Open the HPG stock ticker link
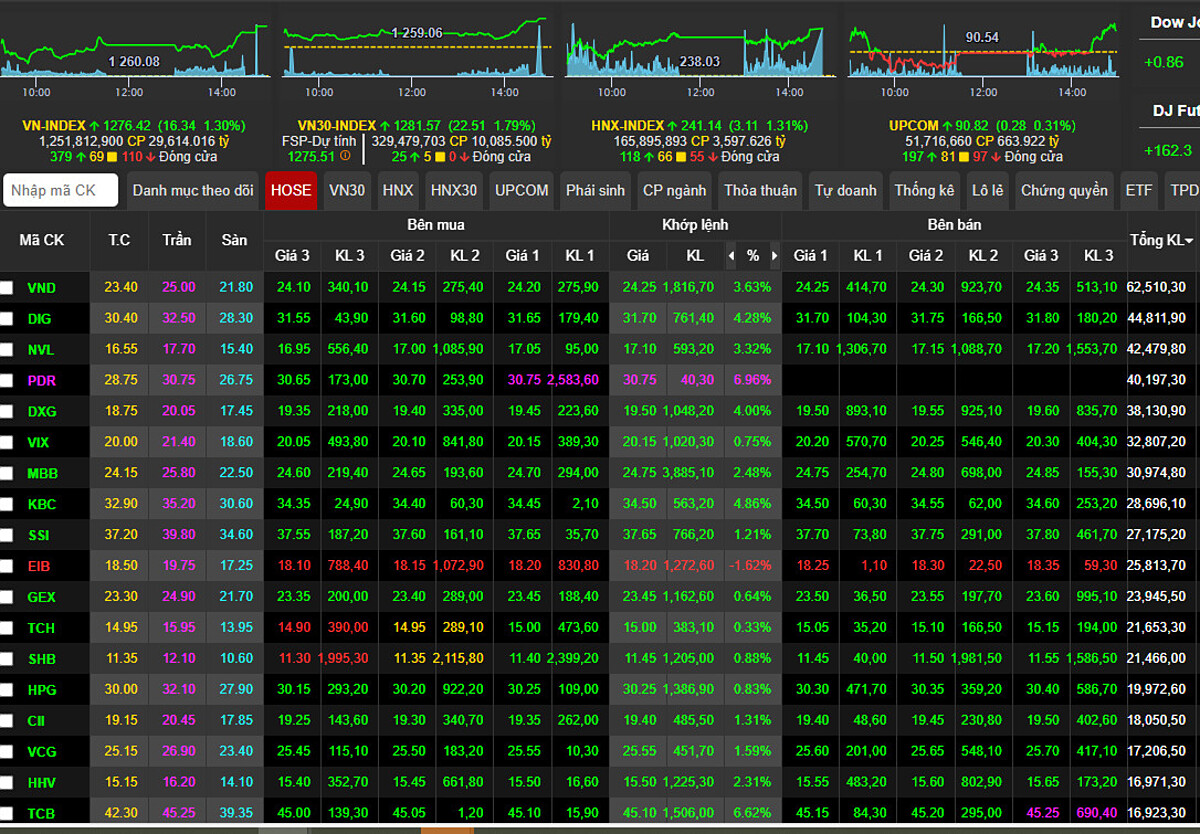This screenshot has height=834, width=1200. [x=42, y=690]
